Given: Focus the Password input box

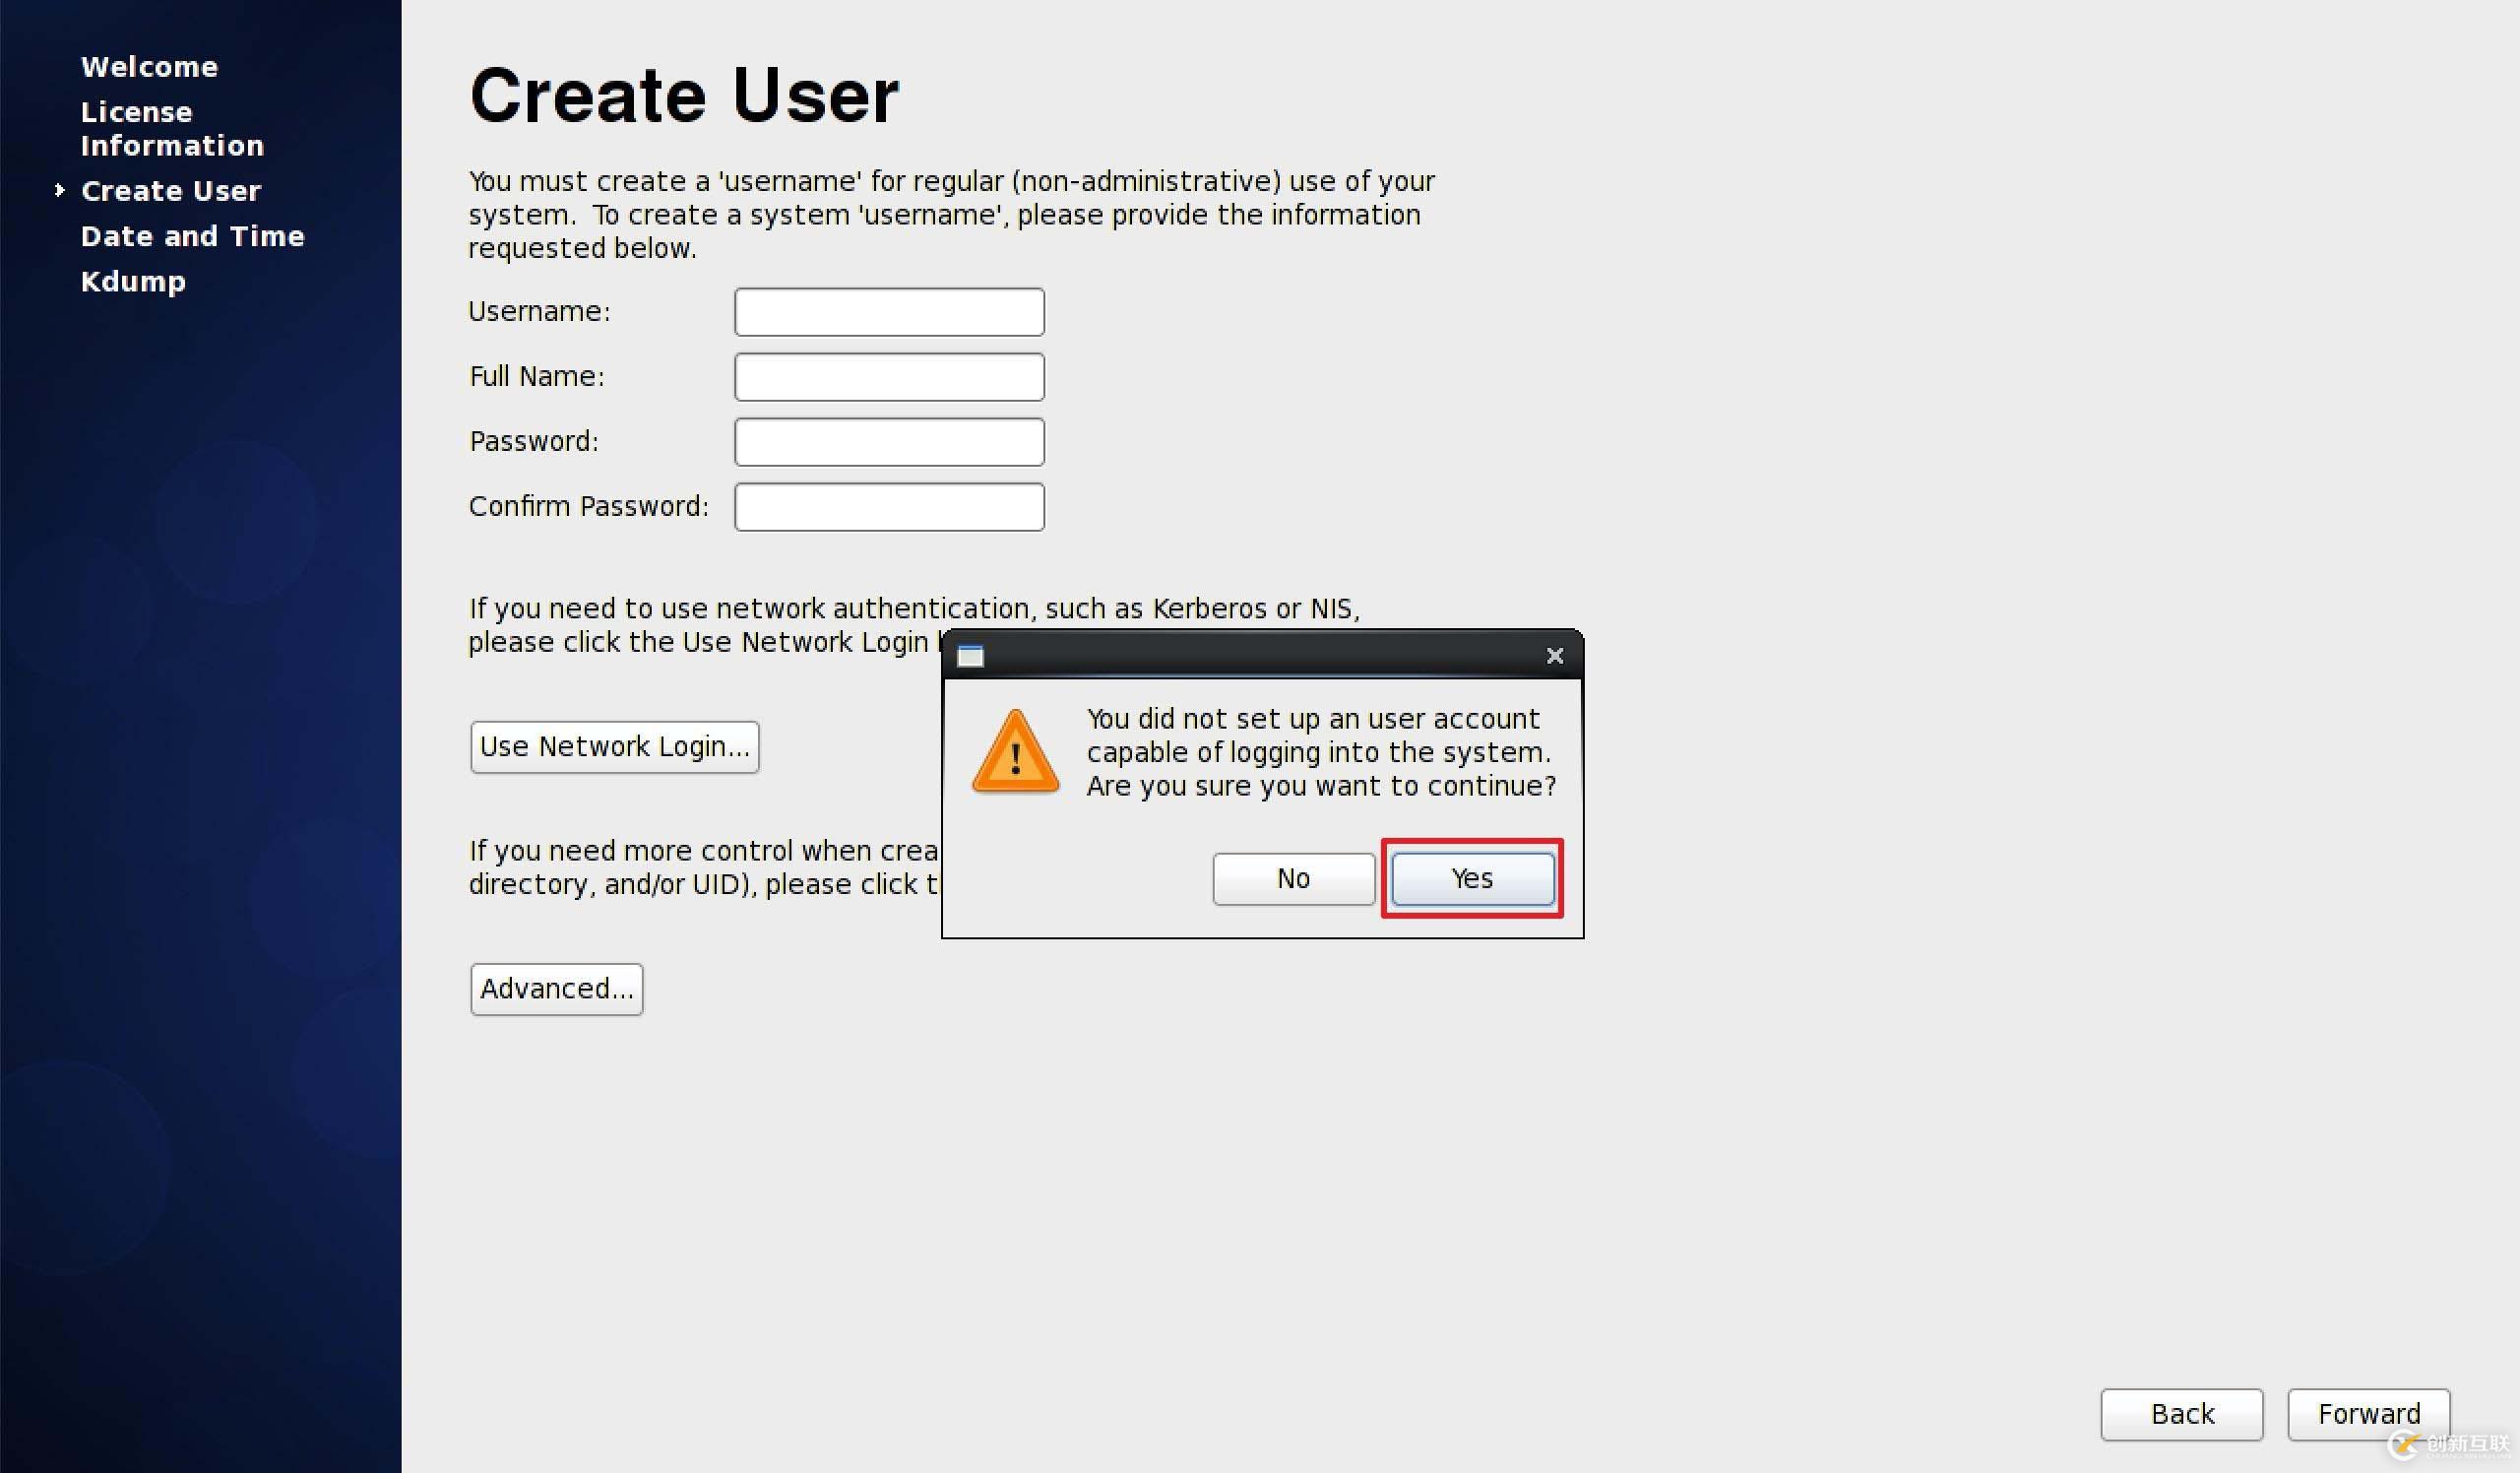Looking at the screenshot, I should (889, 442).
